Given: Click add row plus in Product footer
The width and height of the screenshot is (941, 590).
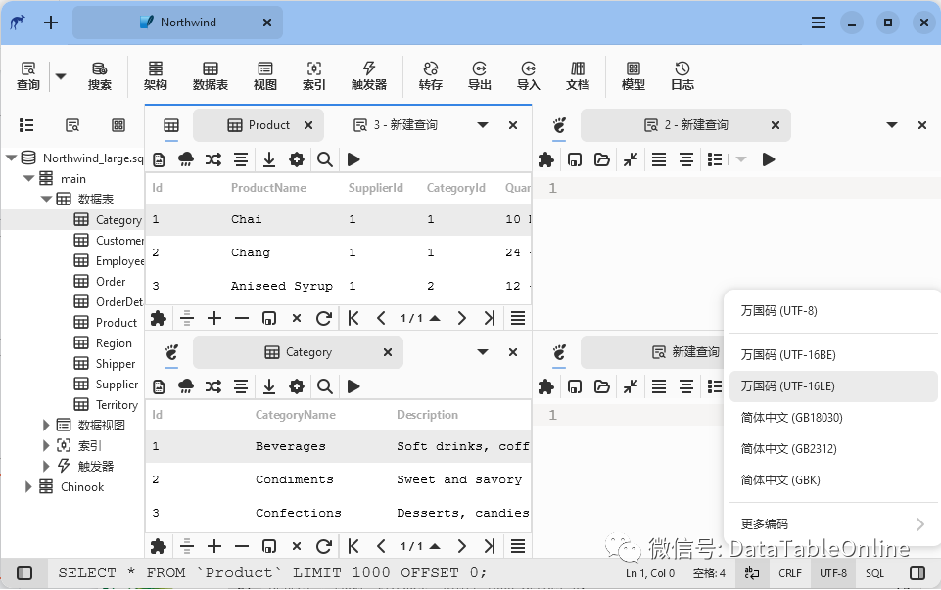Looking at the screenshot, I should [214, 318].
